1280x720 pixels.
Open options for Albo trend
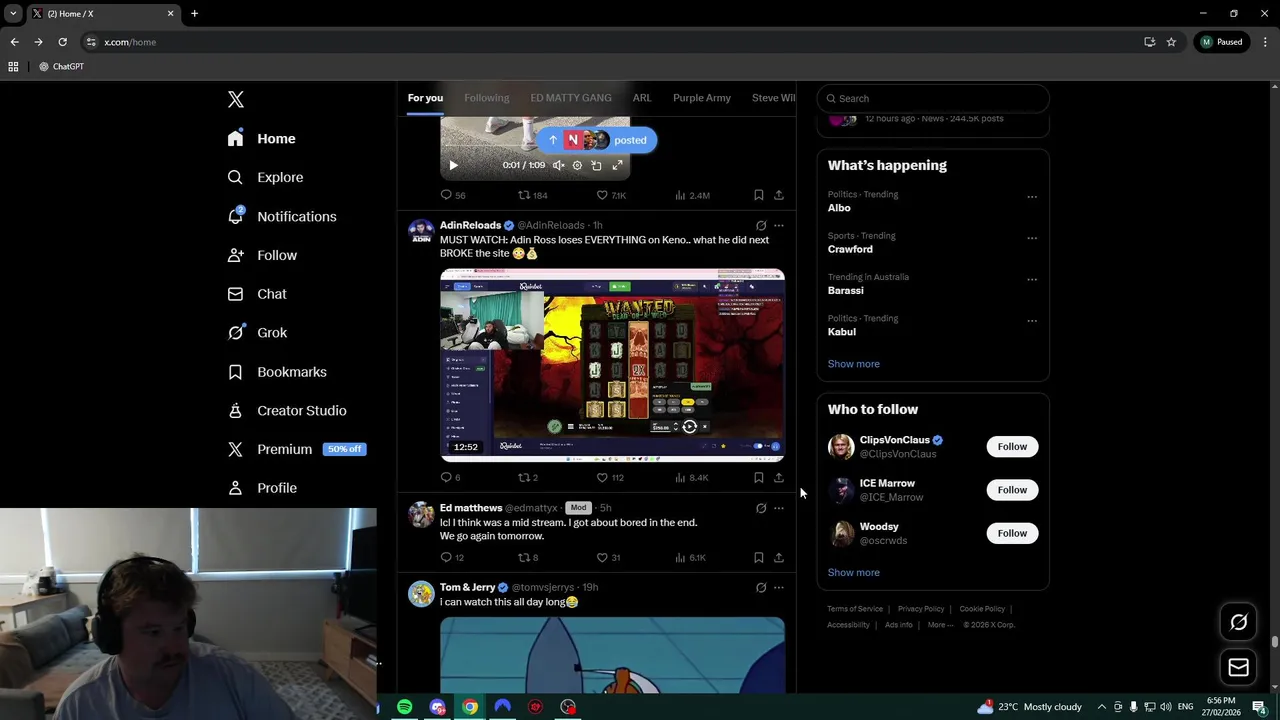tap(1032, 197)
